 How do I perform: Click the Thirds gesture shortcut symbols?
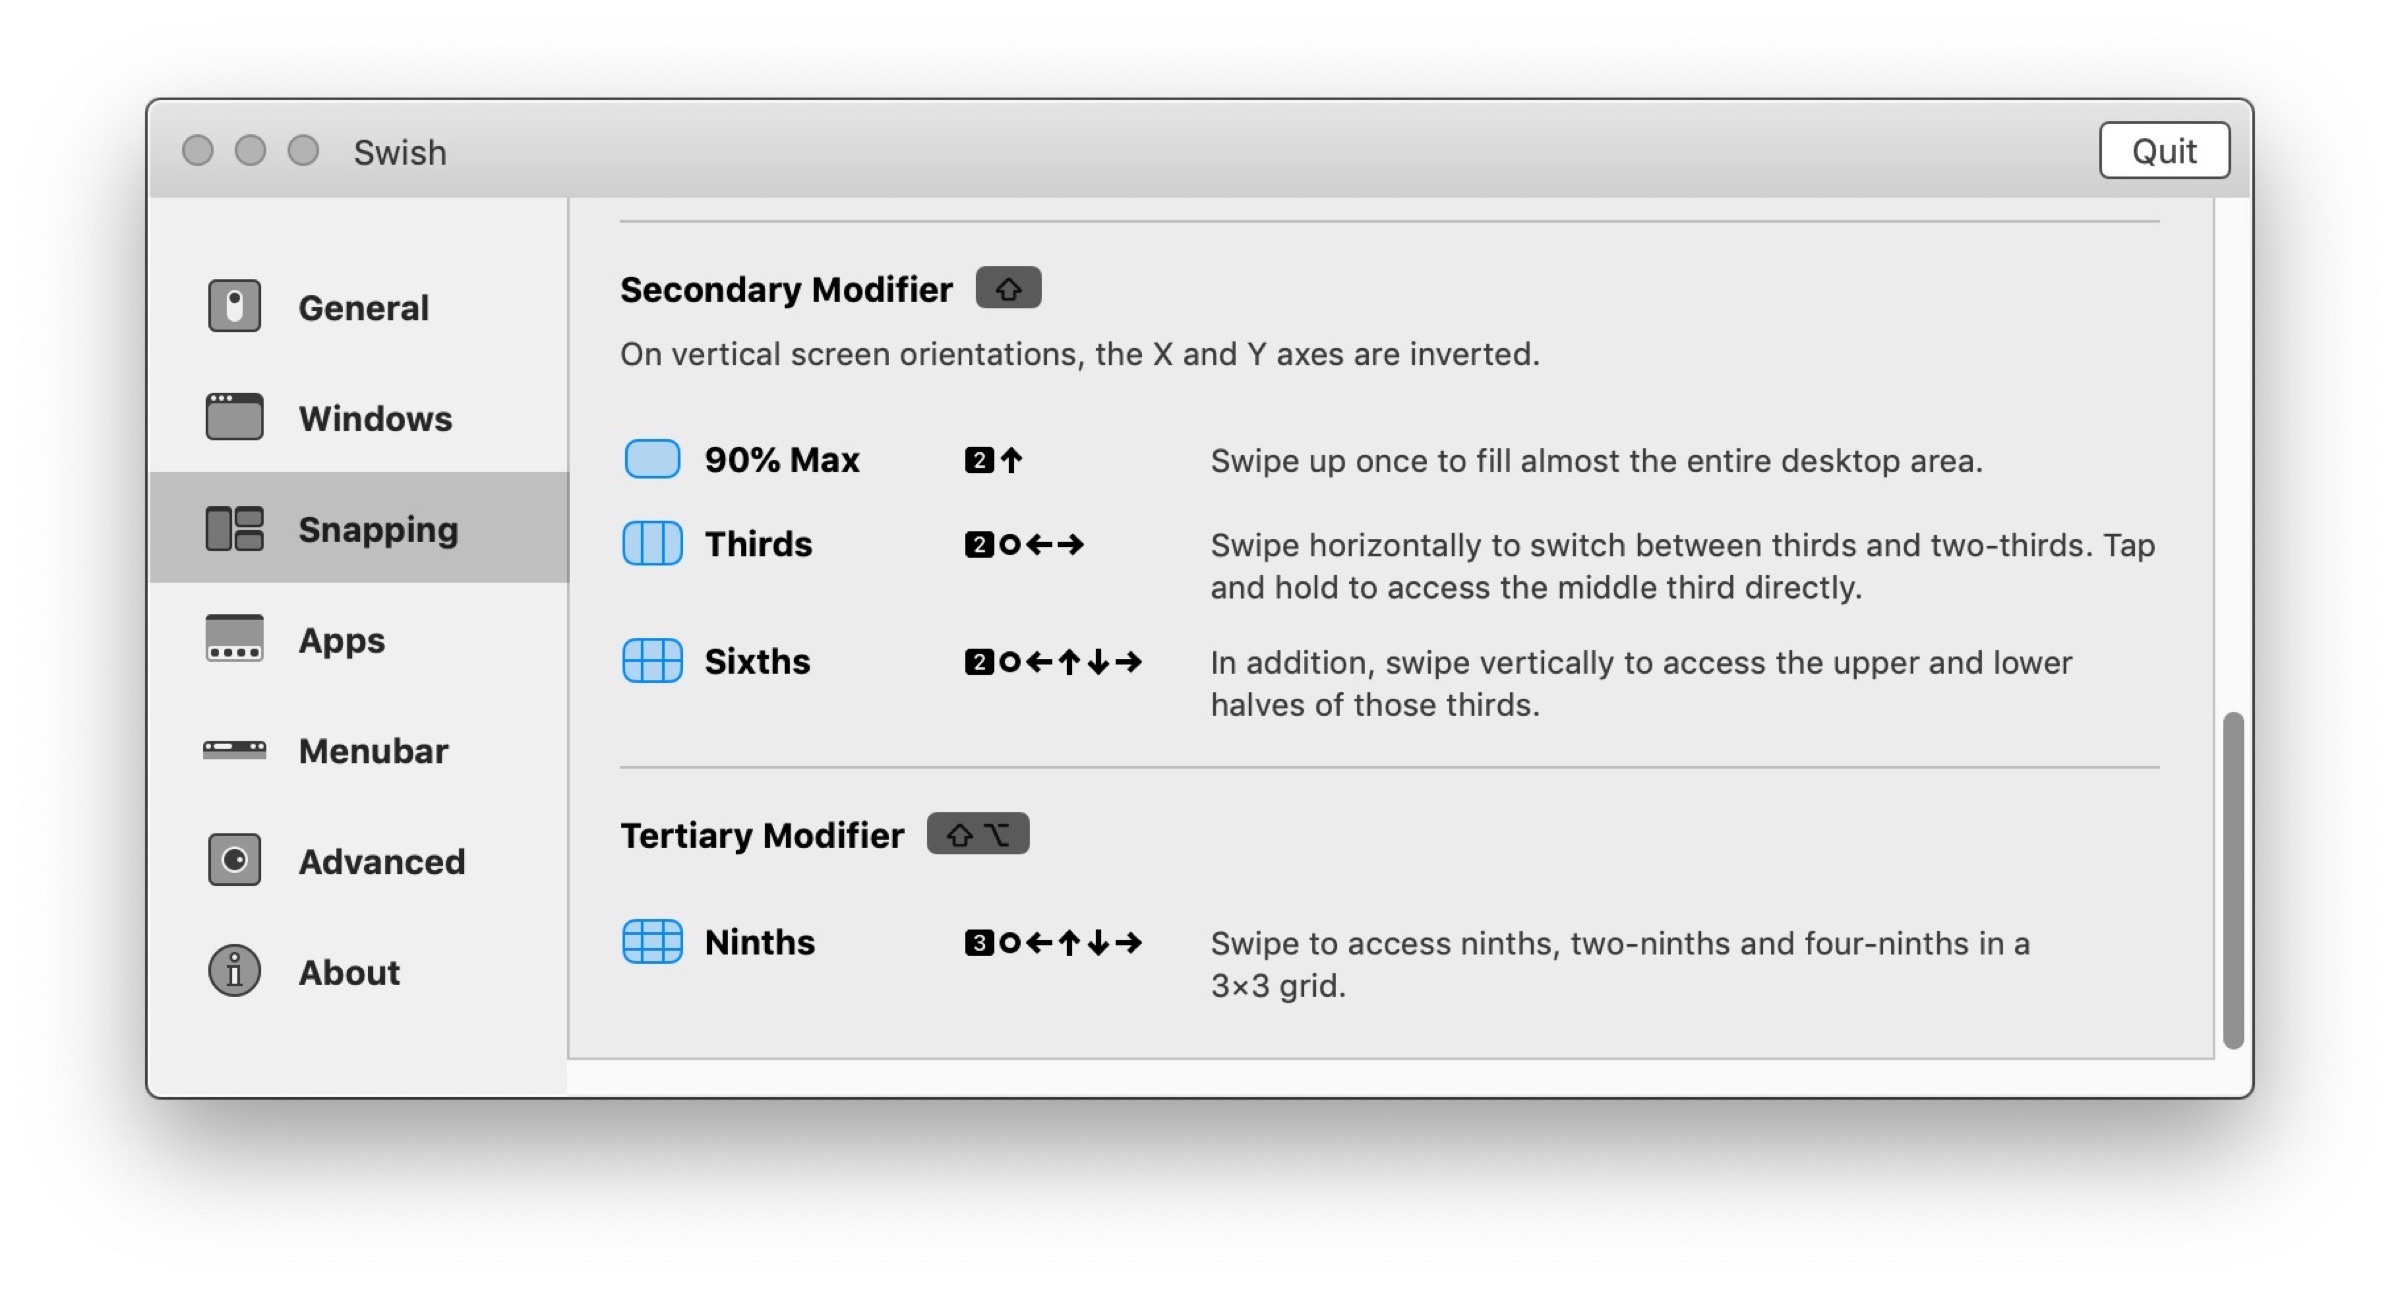coord(1024,545)
